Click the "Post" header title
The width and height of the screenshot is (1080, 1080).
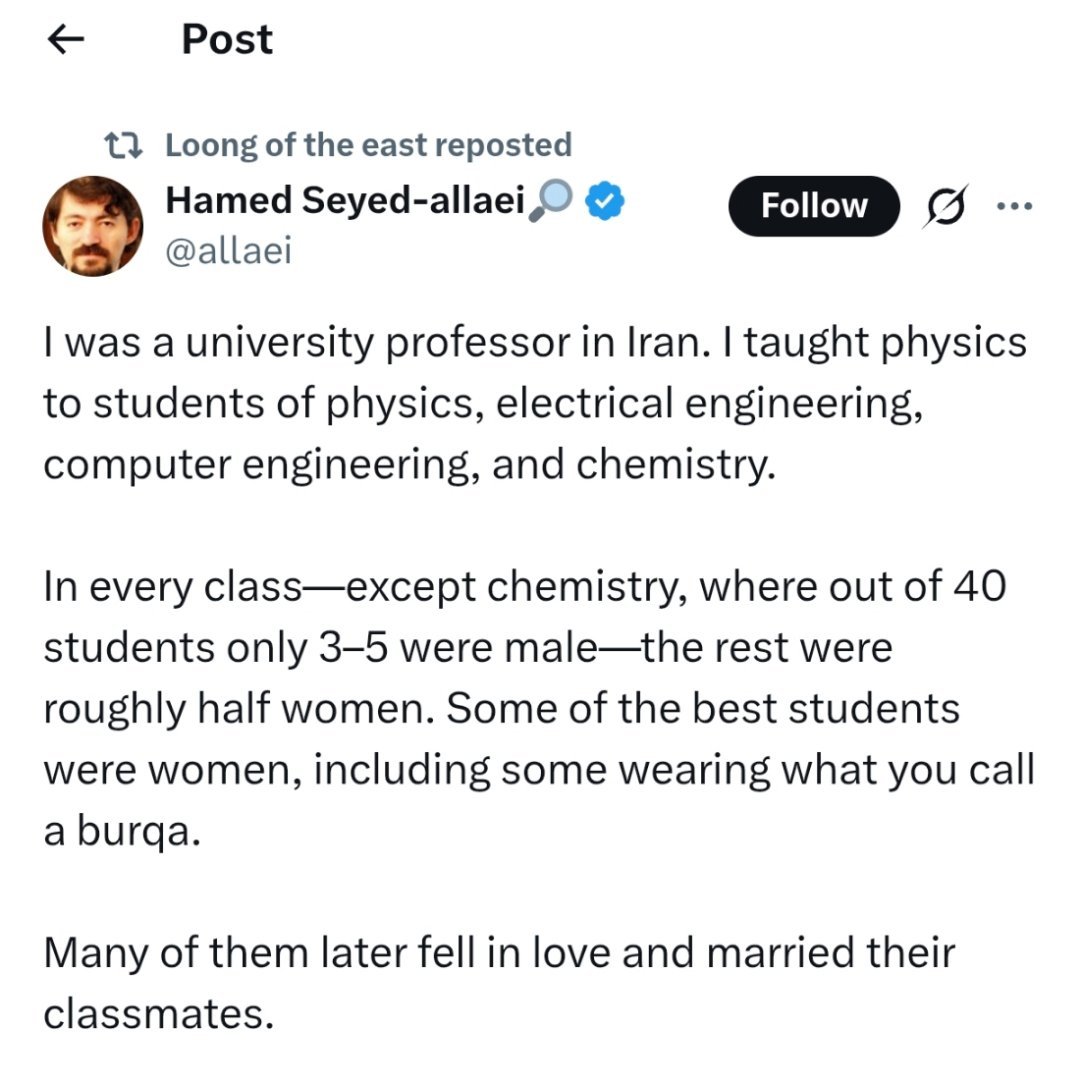pyautogui.click(x=227, y=40)
